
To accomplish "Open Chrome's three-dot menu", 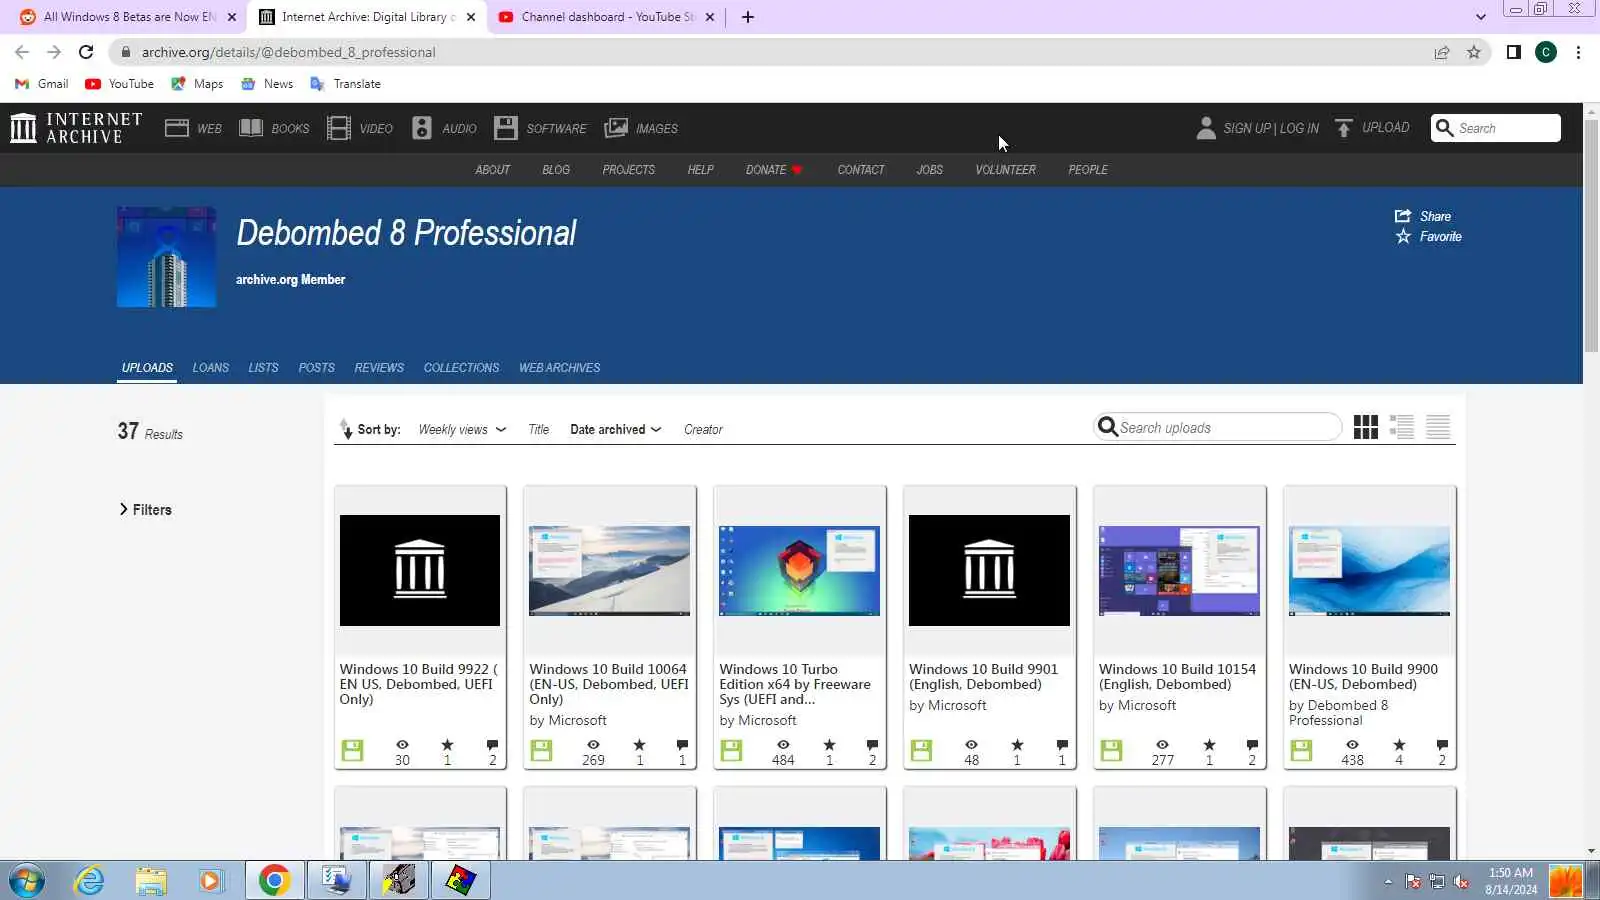I will [x=1578, y=52].
